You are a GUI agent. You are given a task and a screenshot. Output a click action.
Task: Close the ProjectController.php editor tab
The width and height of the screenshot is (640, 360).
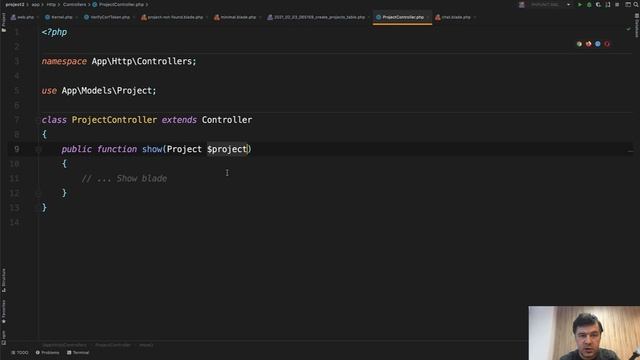428,18
